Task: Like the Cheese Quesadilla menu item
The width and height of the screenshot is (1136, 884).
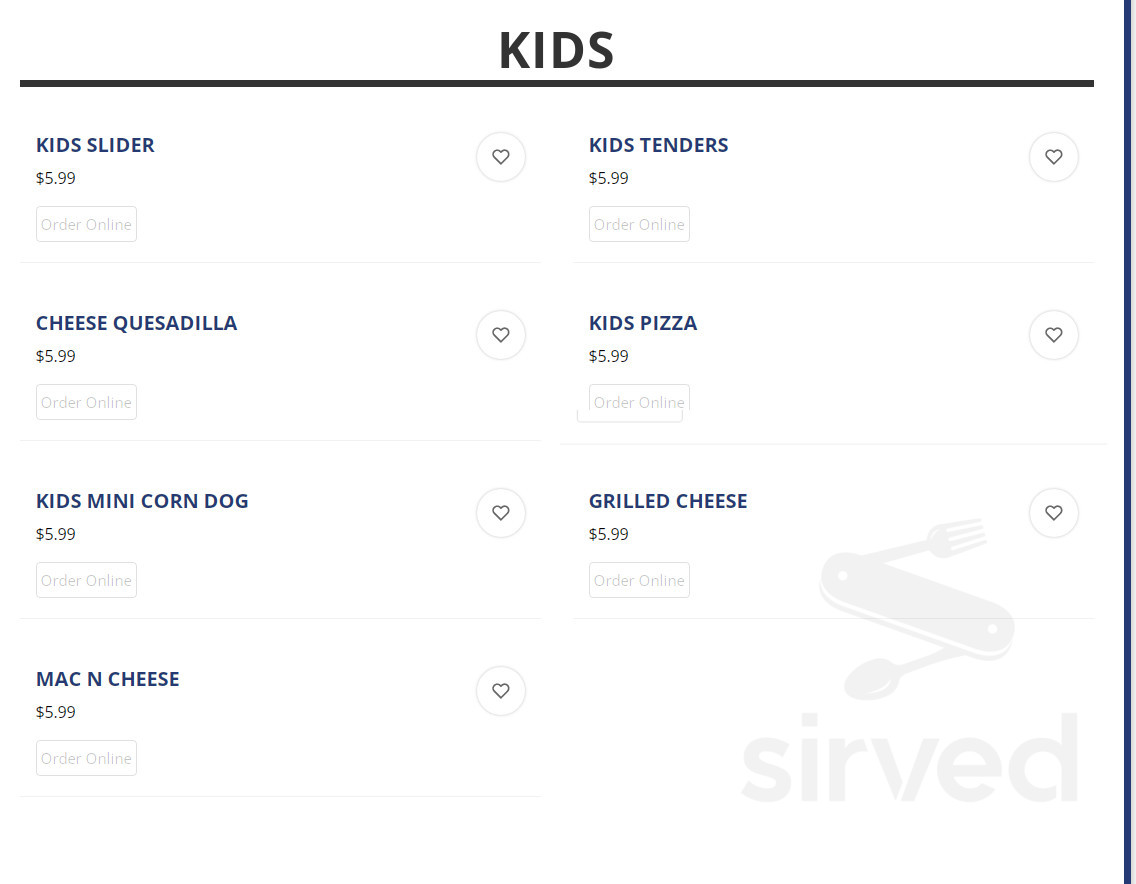Action: [501, 335]
